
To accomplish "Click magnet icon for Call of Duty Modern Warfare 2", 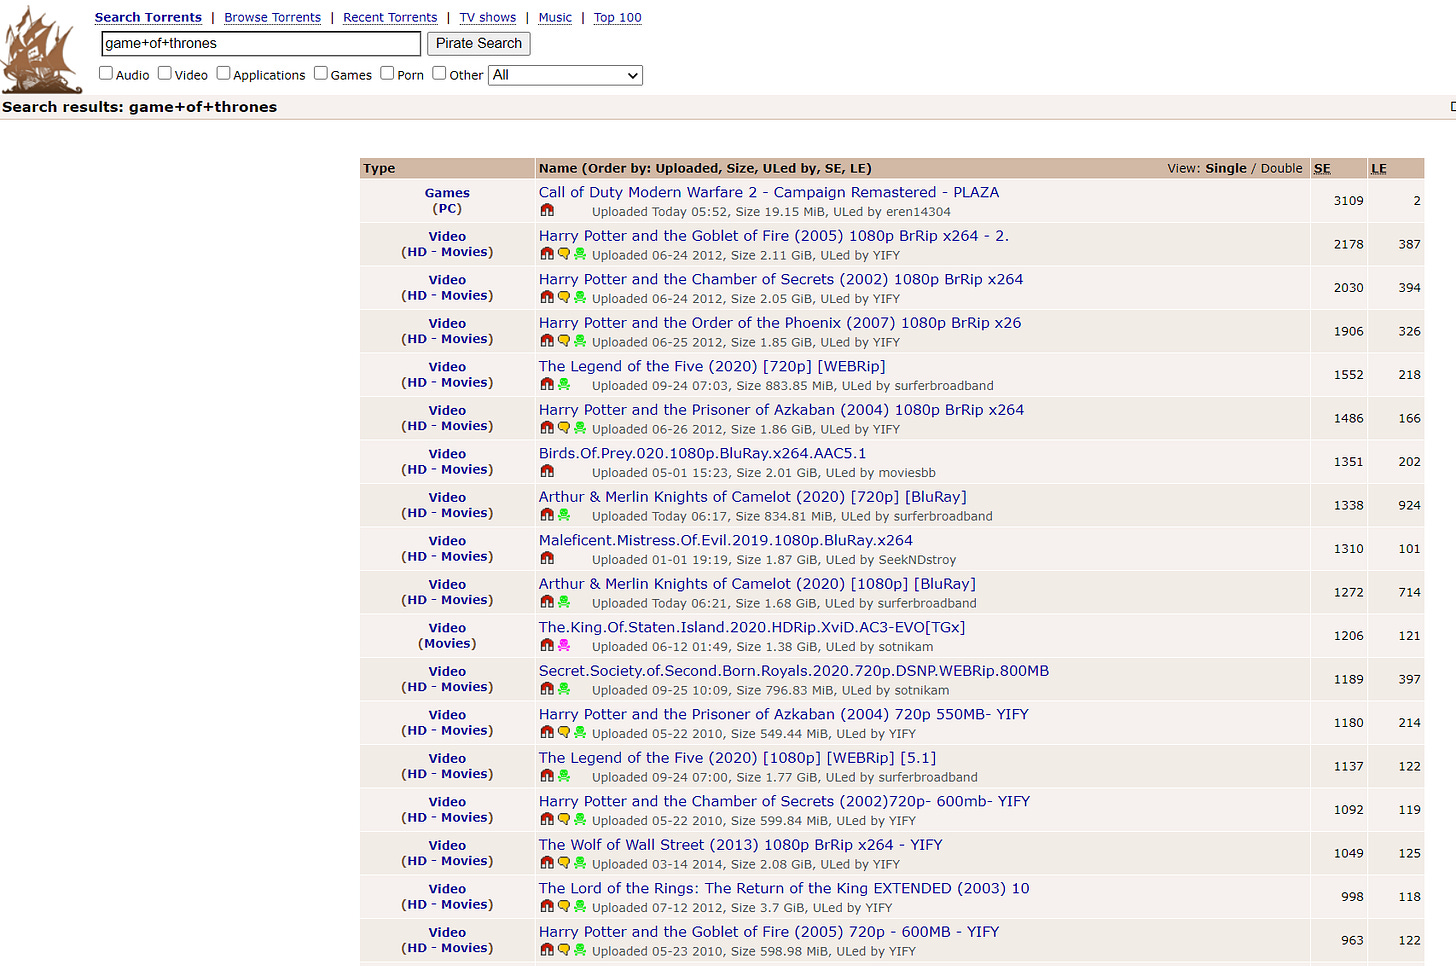I will click(x=547, y=210).
